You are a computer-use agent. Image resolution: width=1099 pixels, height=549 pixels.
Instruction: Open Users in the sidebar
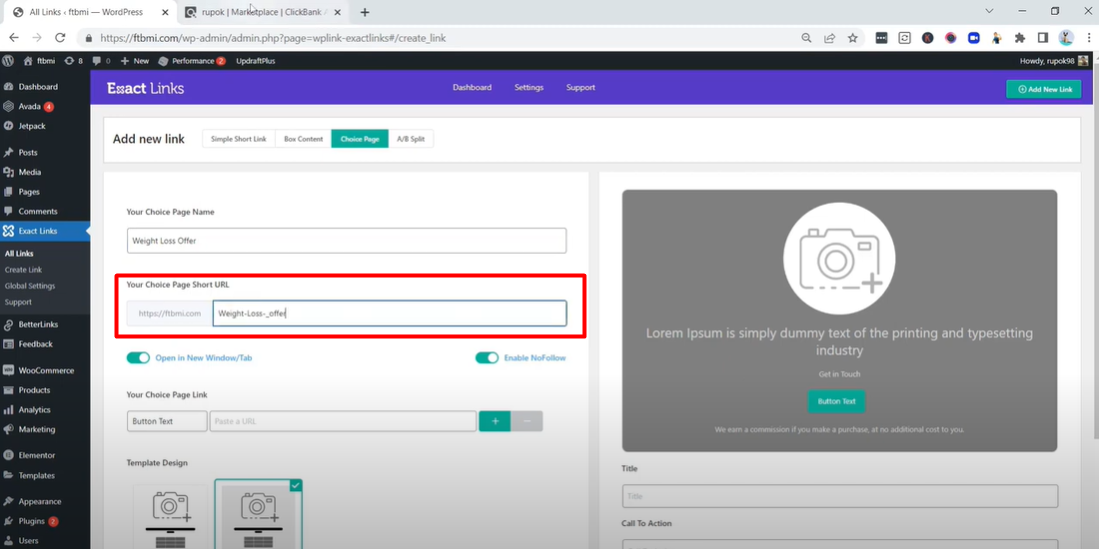[x=29, y=541]
